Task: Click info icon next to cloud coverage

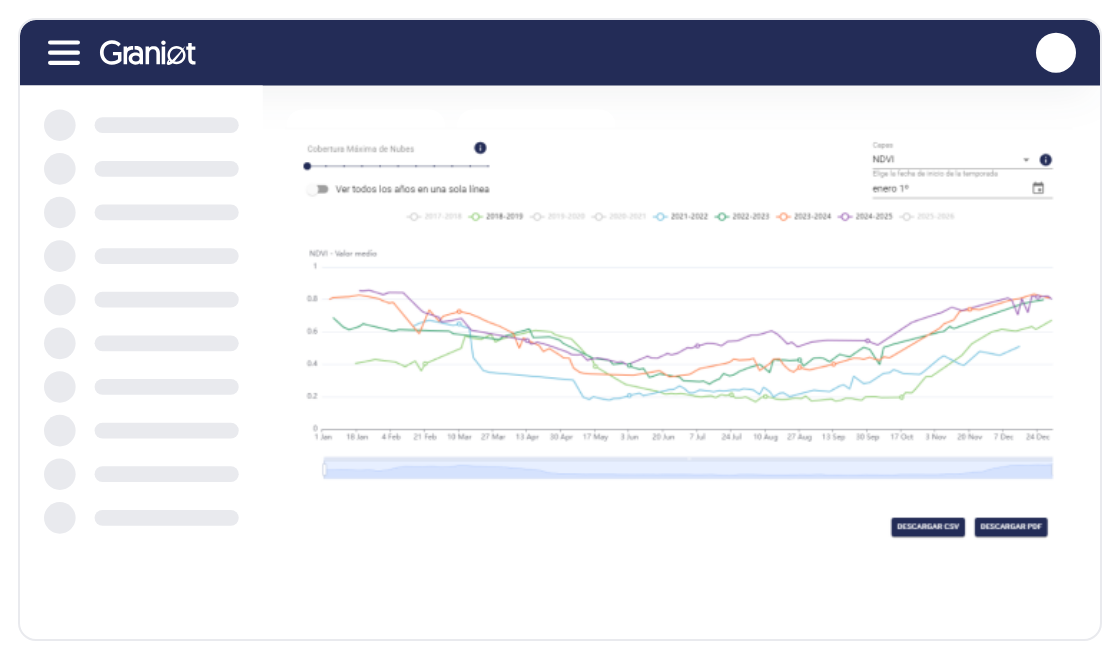Action: click(480, 148)
